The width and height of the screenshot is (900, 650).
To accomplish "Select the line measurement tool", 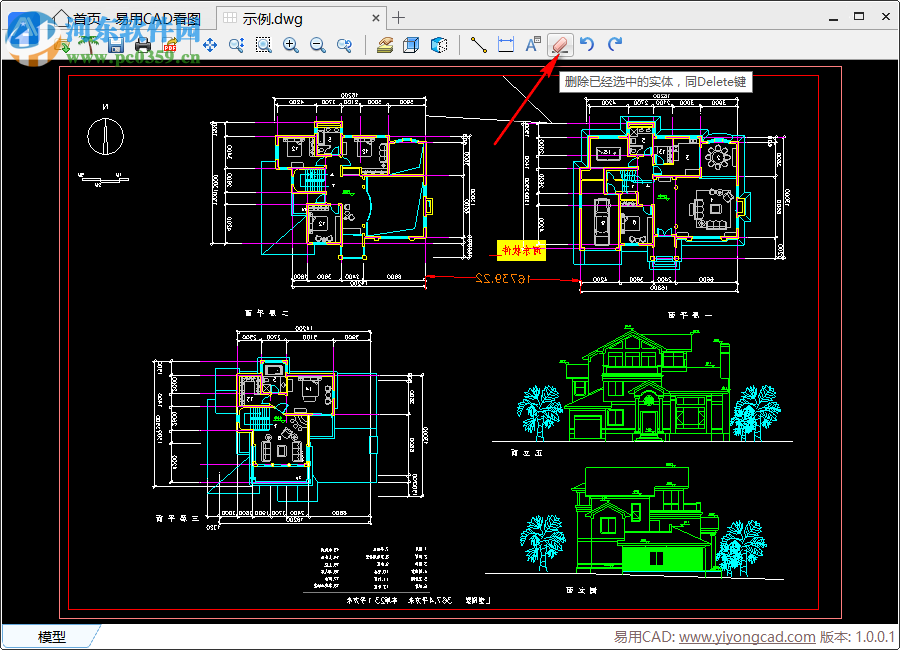I will (478, 45).
